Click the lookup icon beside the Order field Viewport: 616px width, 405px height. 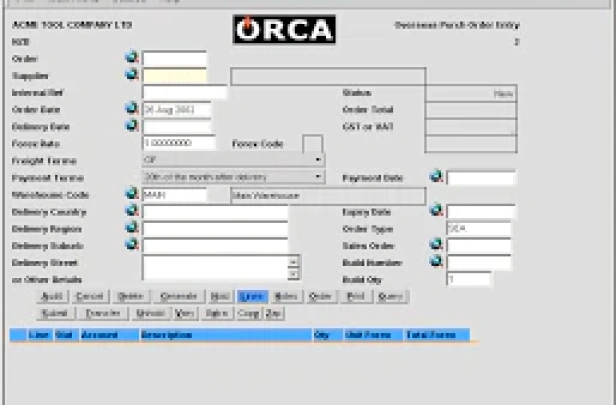[132, 57]
